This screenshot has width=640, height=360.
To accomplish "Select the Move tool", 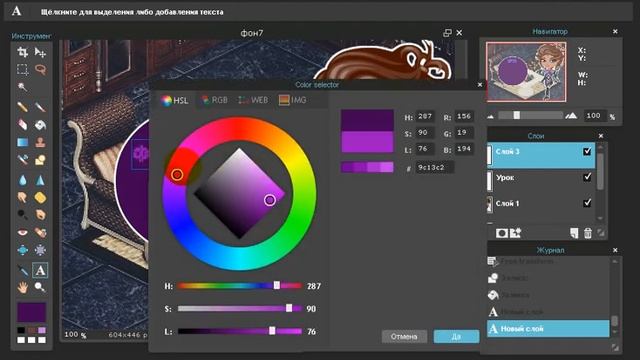I will [40, 52].
